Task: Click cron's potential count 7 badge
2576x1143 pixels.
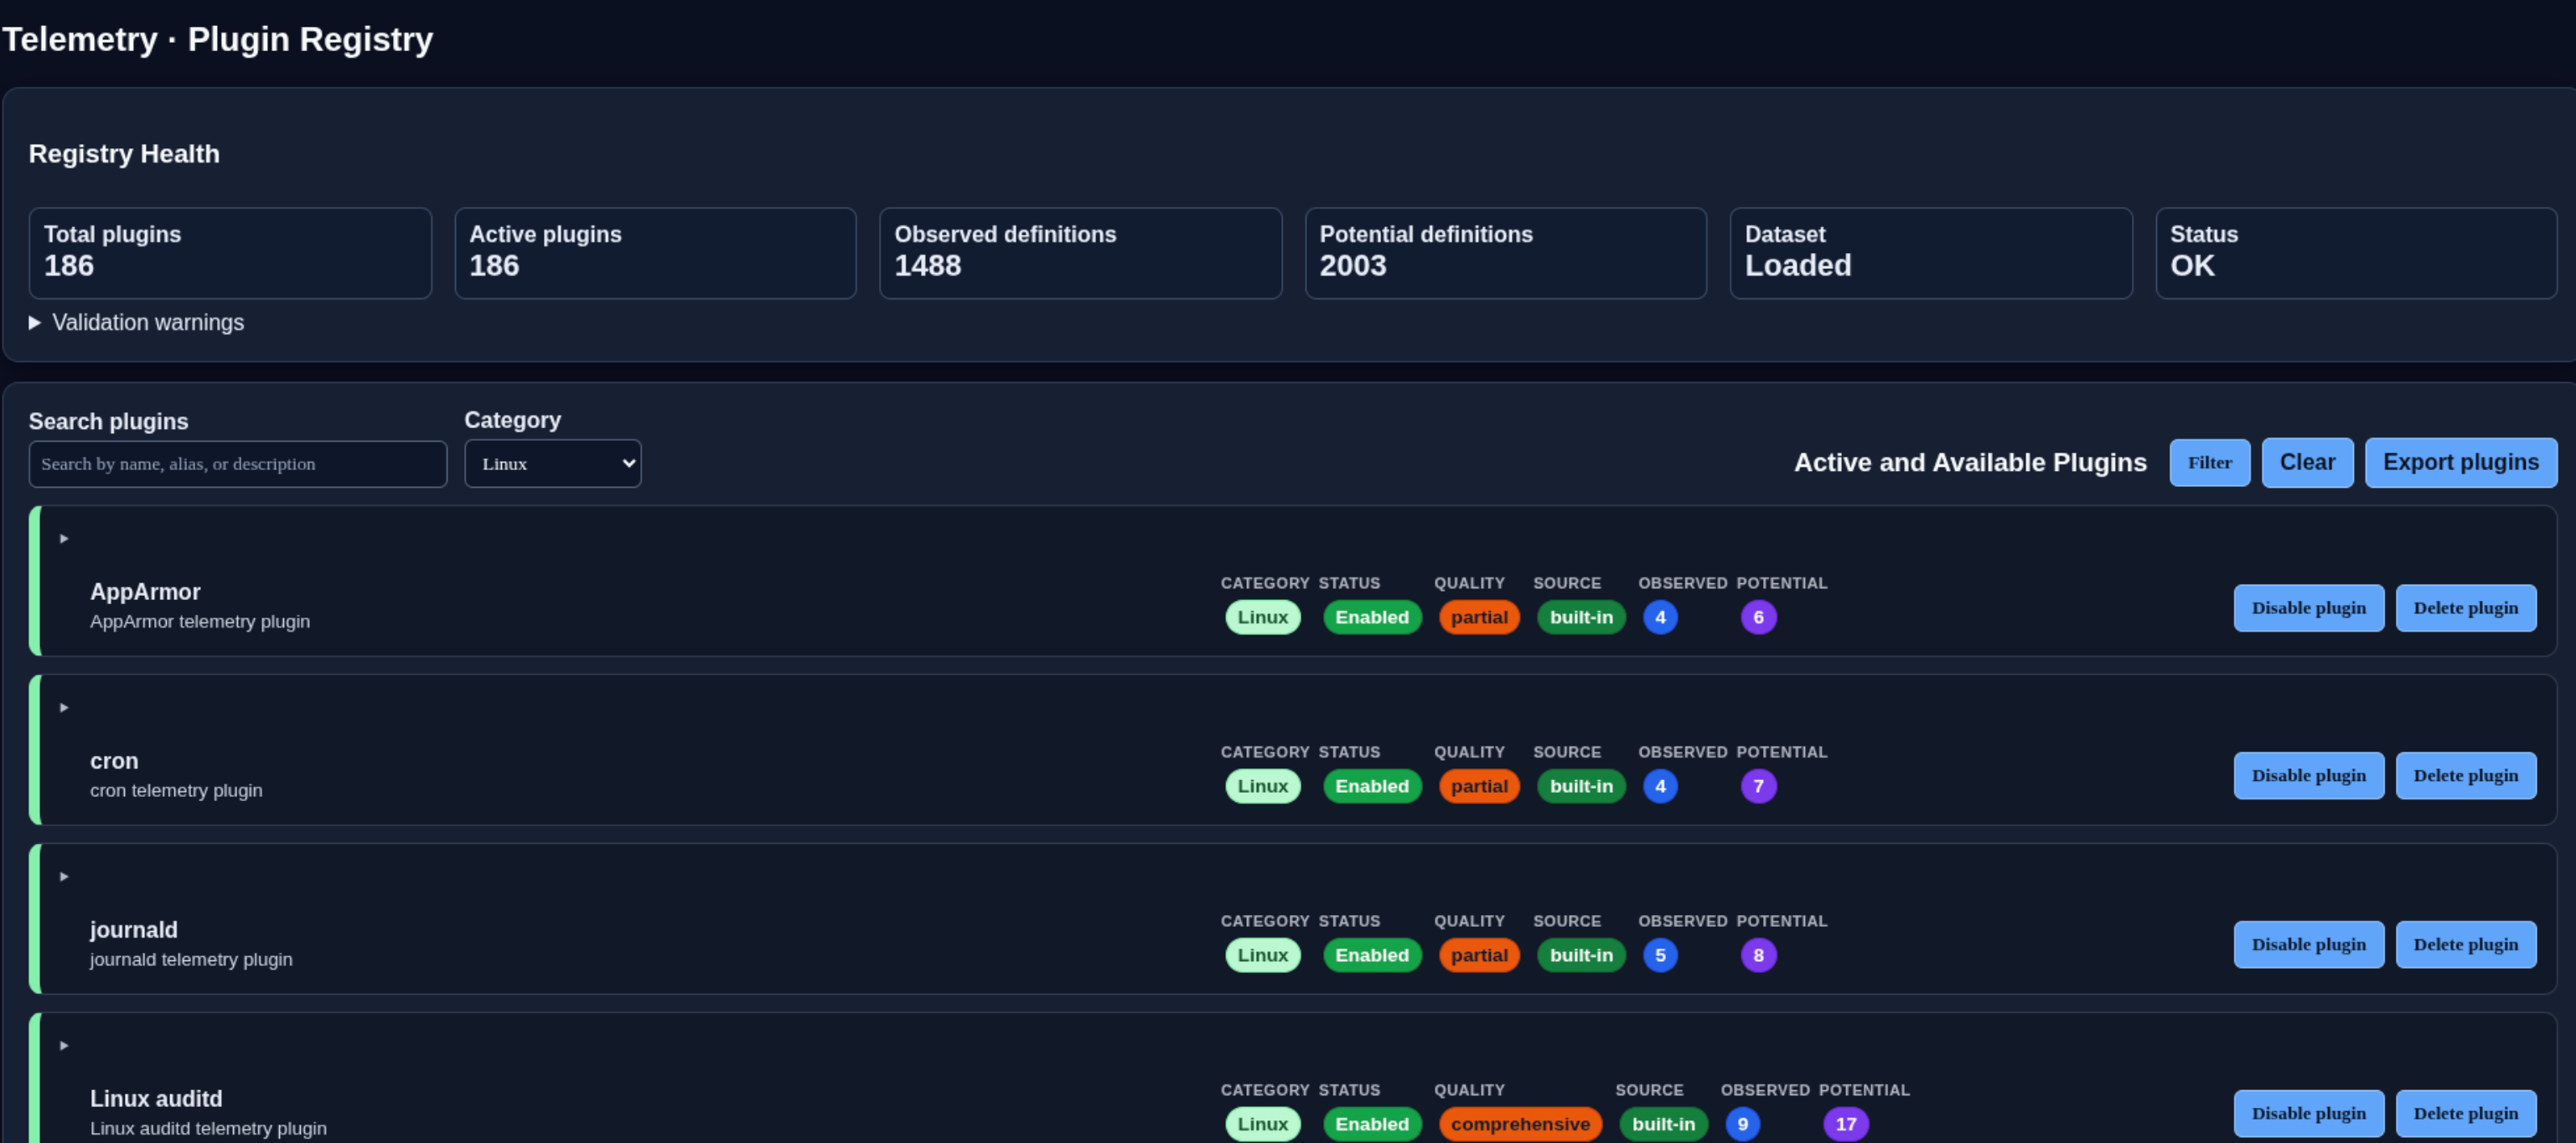Action: (x=1758, y=786)
